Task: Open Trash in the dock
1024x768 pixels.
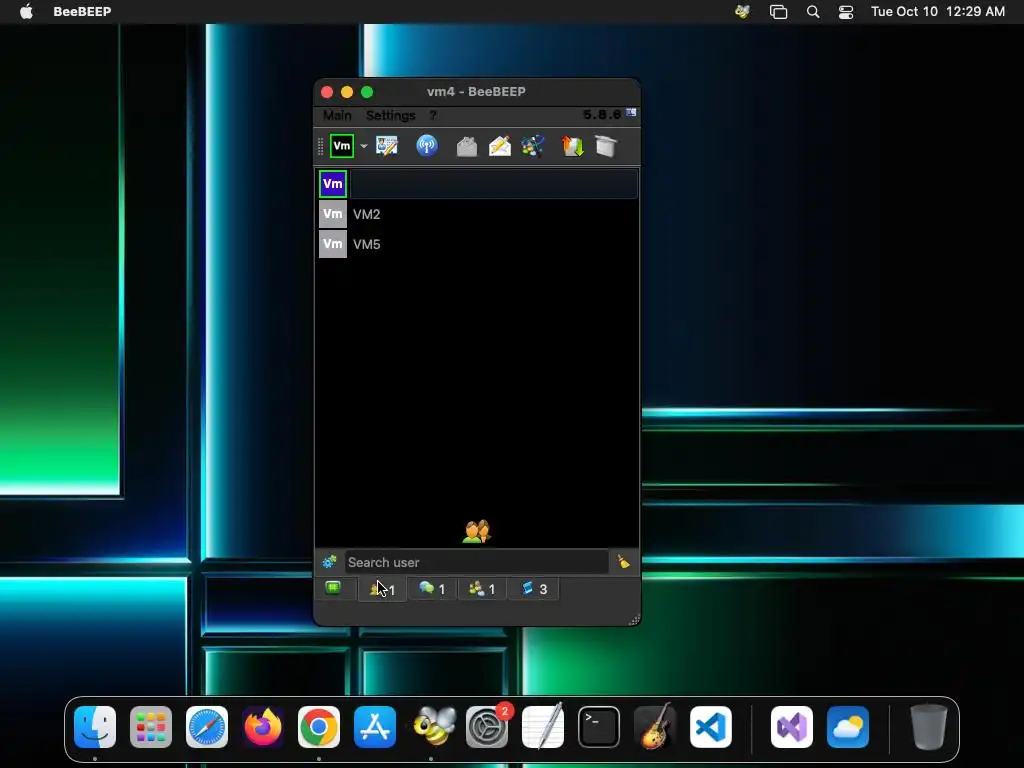Action: [928, 726]
